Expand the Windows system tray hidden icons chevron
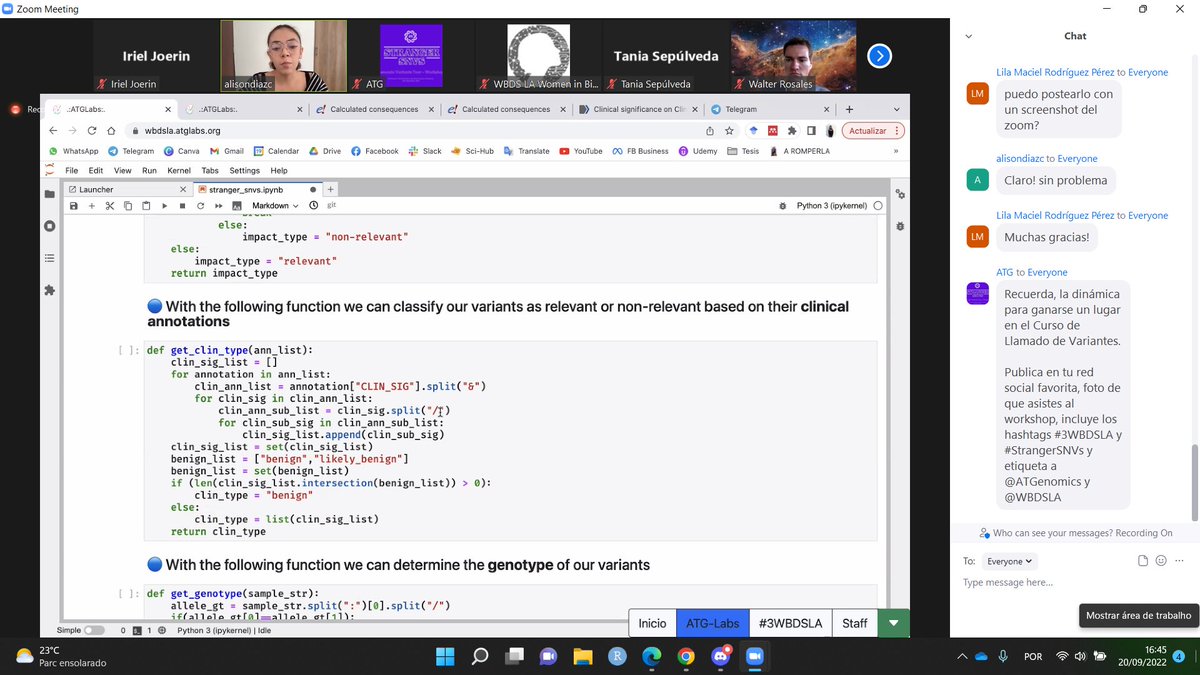This screenshot has height=675, width=1200. coord(961,657)
